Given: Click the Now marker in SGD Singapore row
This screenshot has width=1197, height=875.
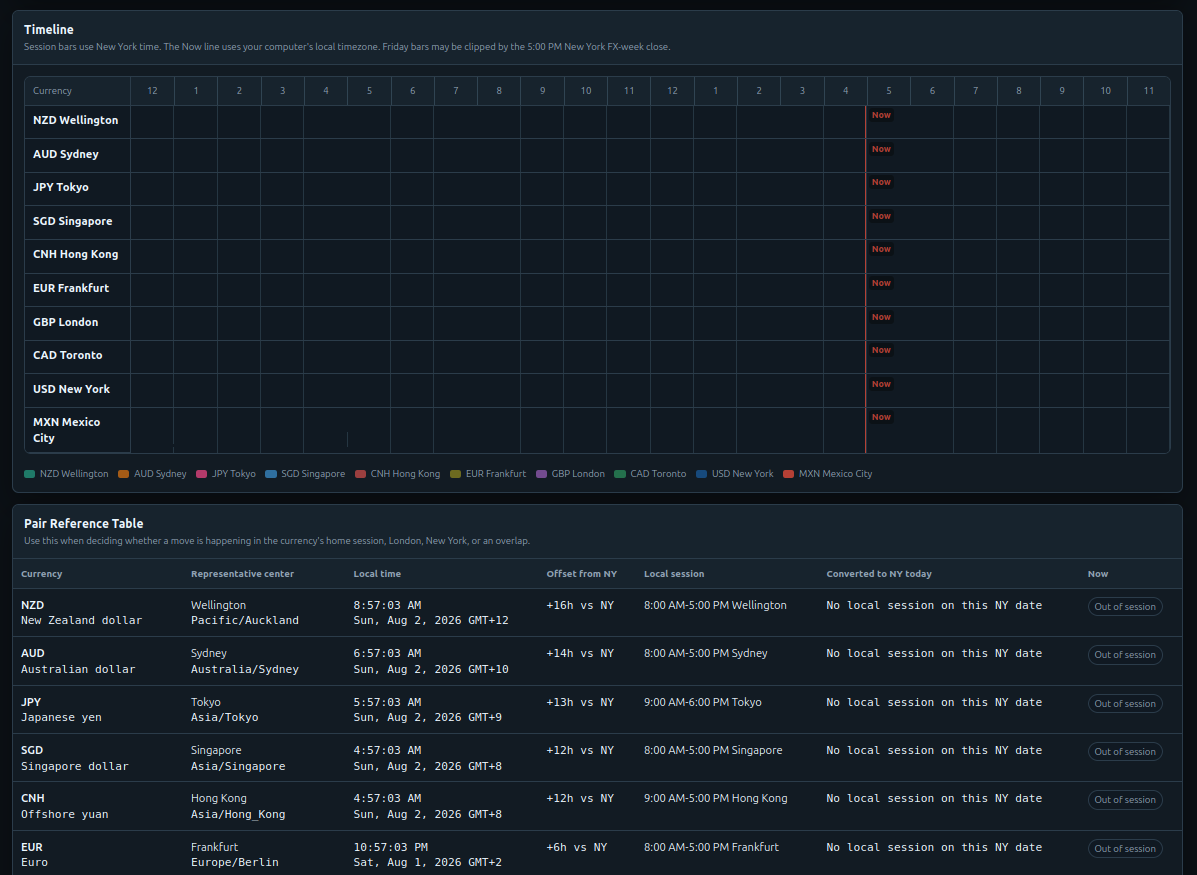Looking at the screenshot, I should (881, 216).
